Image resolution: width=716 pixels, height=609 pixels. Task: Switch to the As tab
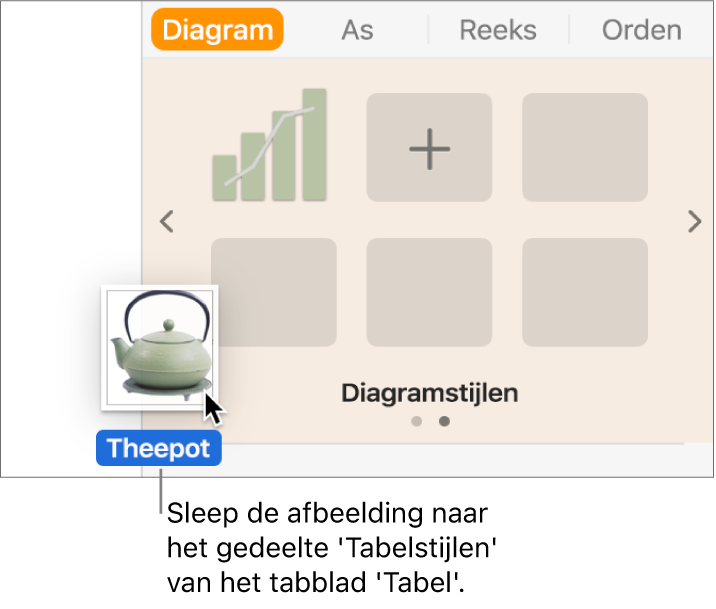(x=357, y=30)
